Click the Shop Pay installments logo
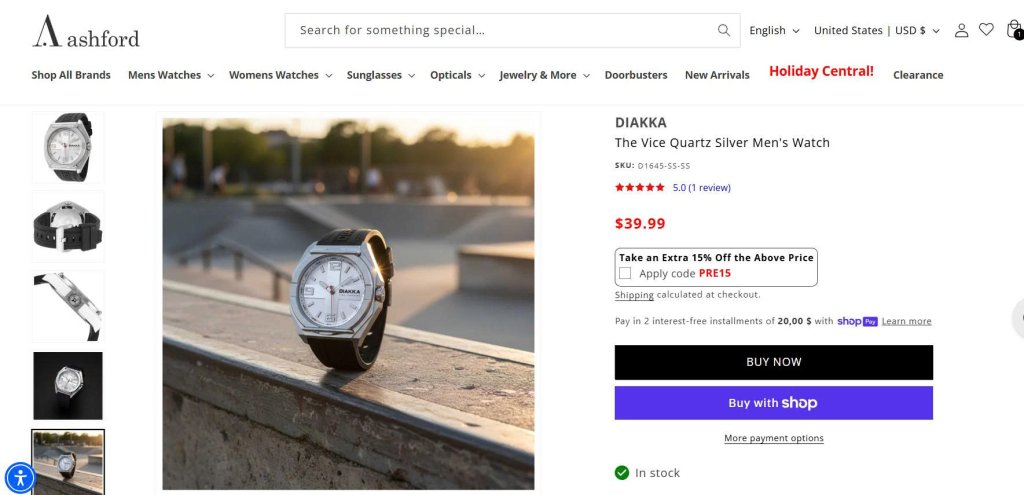The width and height of the screenshot is (1024, 495). click(857, 321)
